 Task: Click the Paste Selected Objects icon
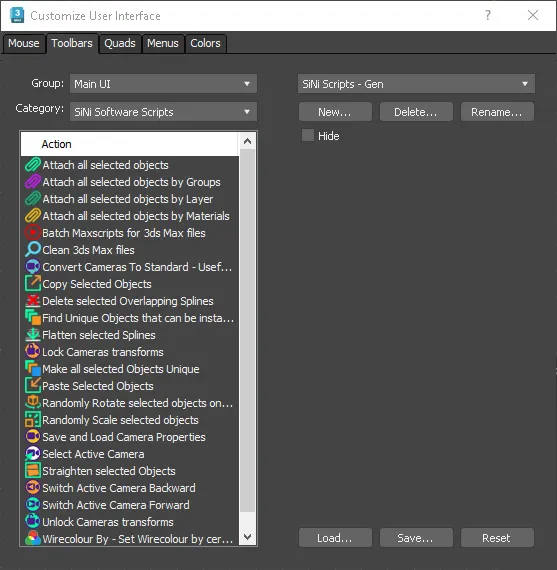pos(33,386)
